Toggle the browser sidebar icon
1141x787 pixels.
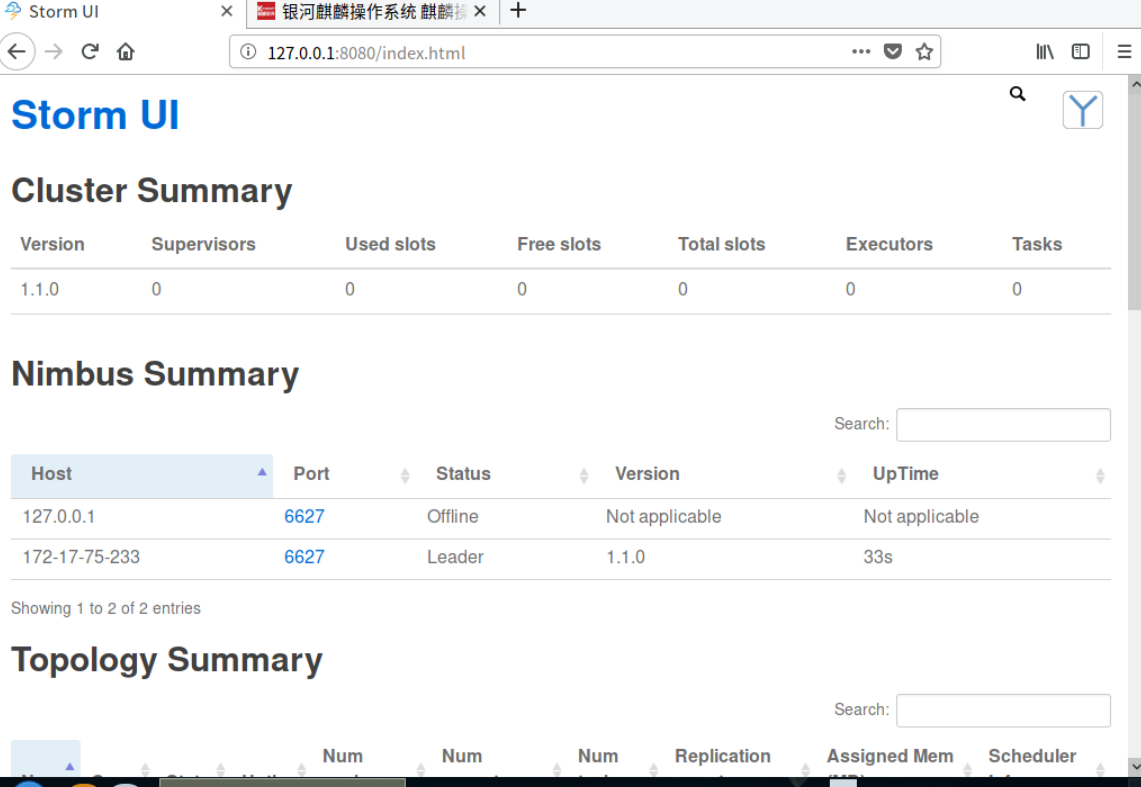point(1081,52)
